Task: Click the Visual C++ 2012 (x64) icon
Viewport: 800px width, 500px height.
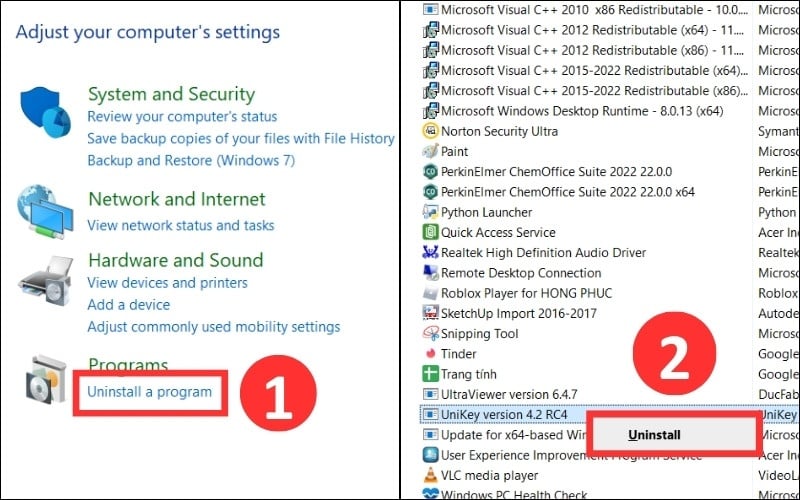Action: (x=430, y=30)
